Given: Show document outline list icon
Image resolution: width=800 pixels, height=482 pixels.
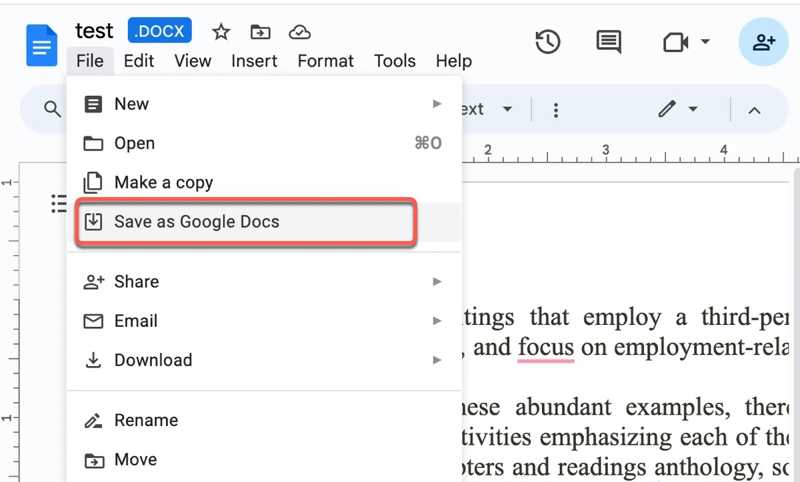Looking at the screenshot, I should click(59, 204).
